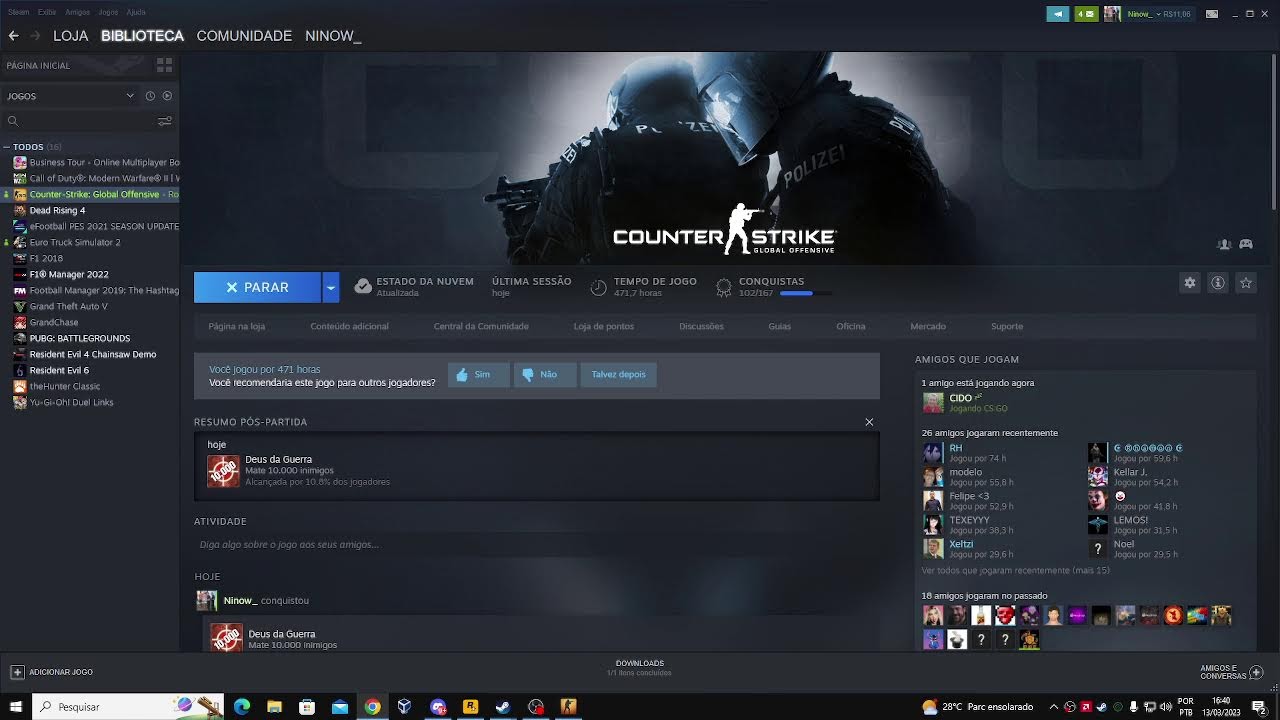Open game info icon beside gear
1280x720 pixels.
coord(1218,283)
